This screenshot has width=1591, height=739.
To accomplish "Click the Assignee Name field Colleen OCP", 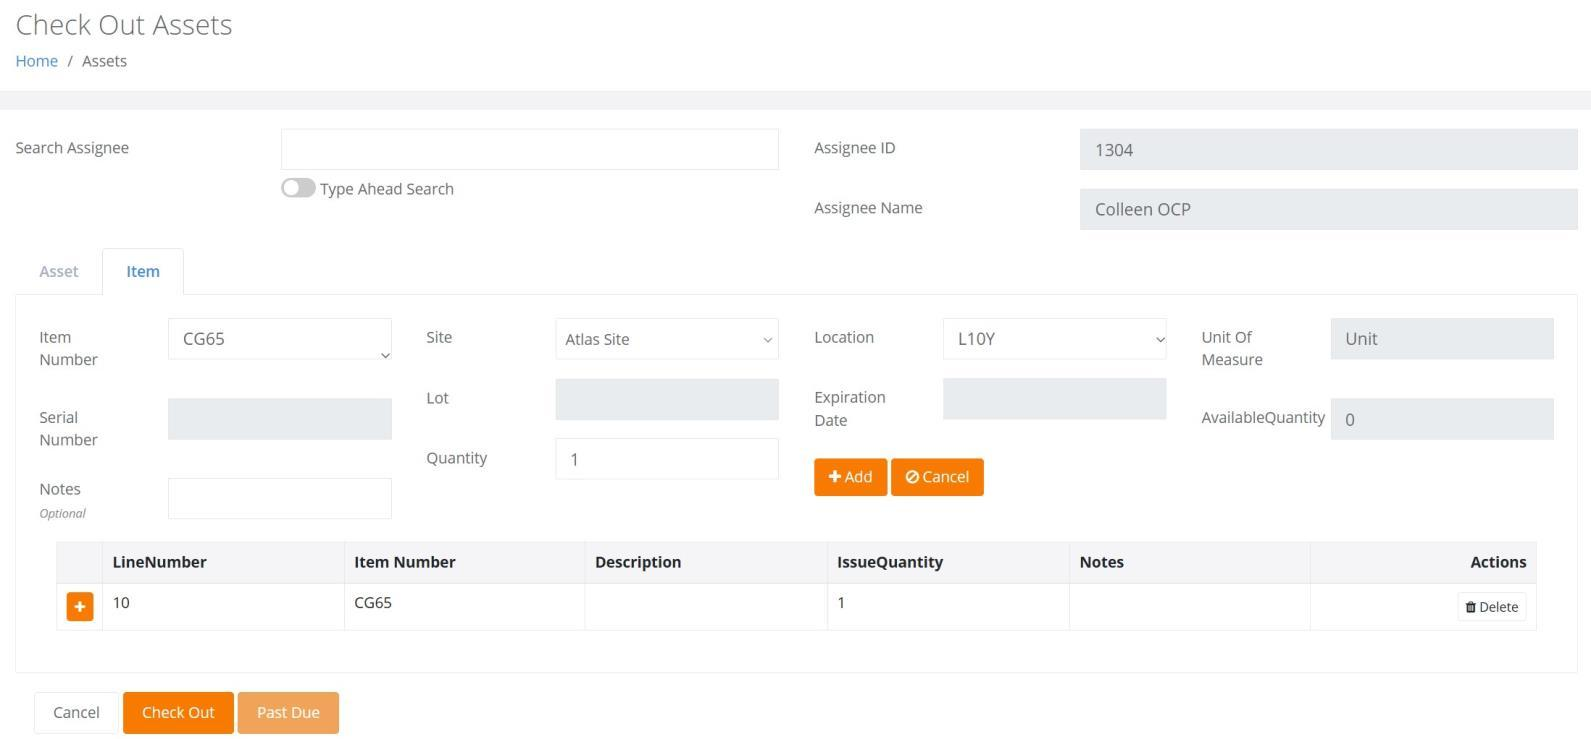I will [1328, 209].
